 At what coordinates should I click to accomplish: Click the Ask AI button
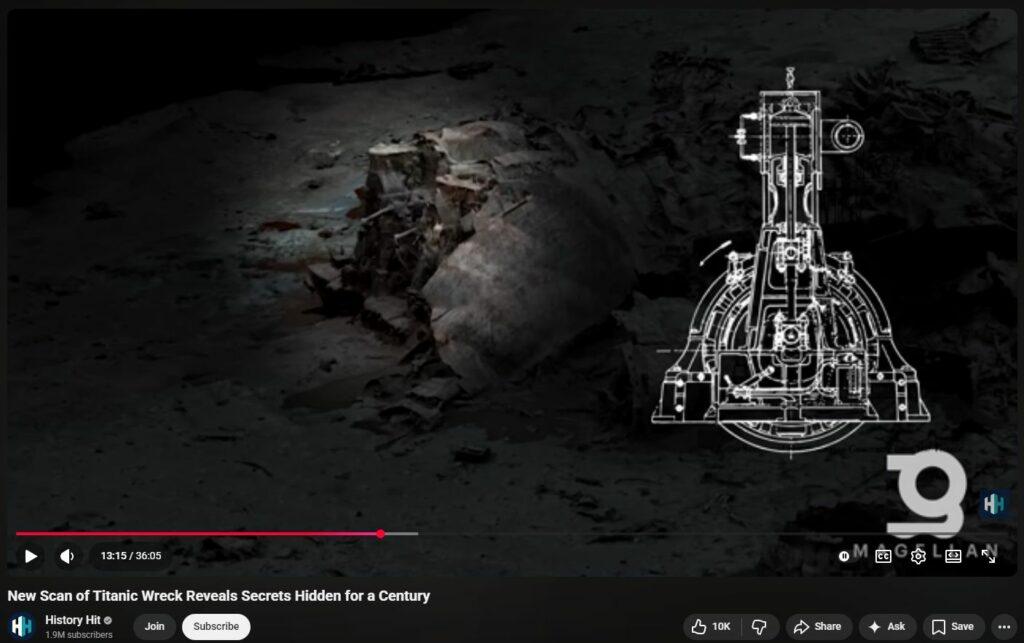887,627
